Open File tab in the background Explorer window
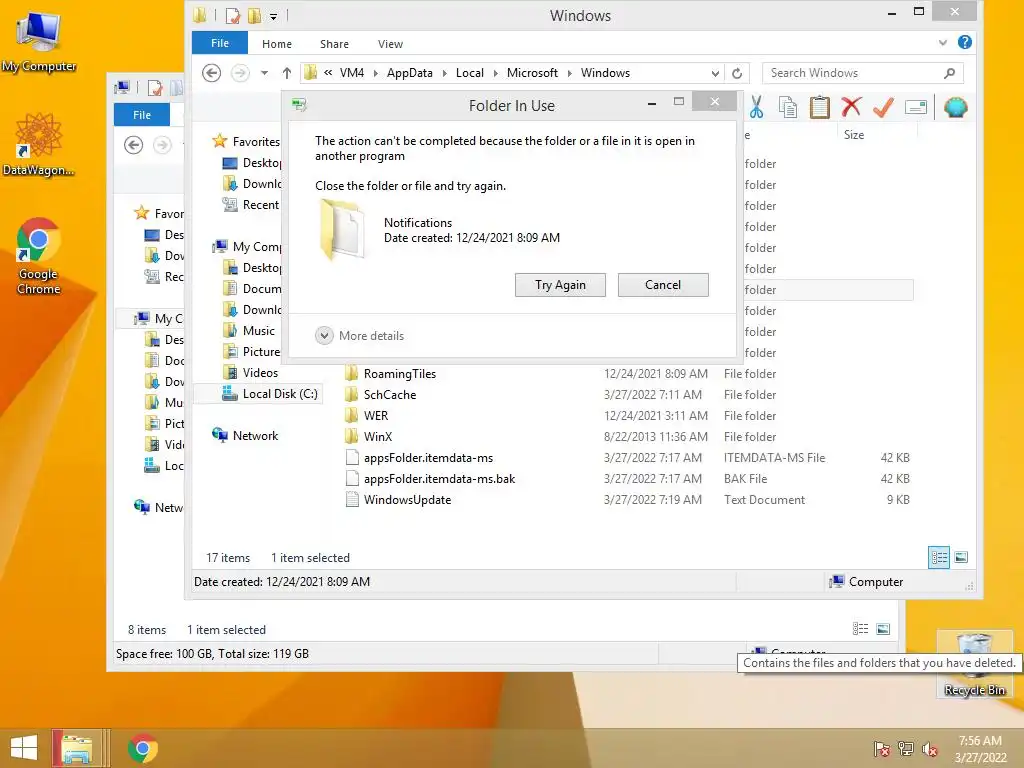 coord(142,115)
